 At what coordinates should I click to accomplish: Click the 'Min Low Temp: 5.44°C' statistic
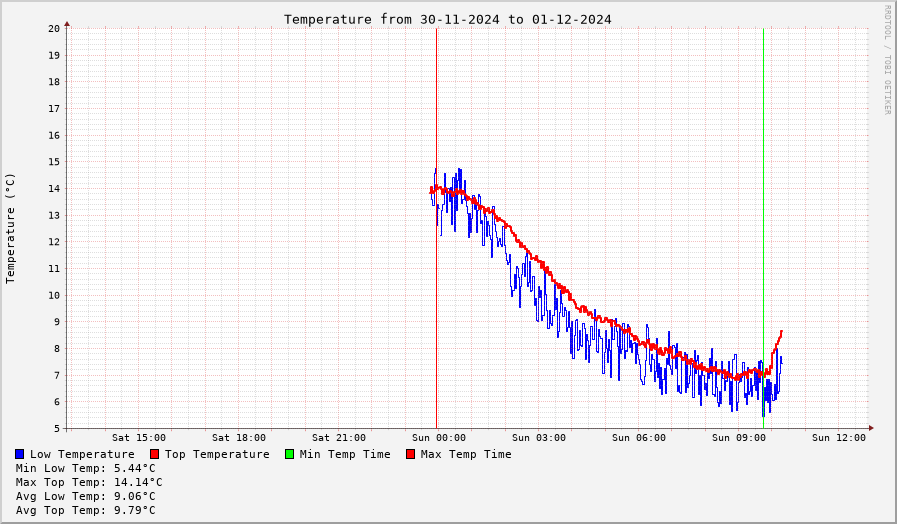point(86,468)
